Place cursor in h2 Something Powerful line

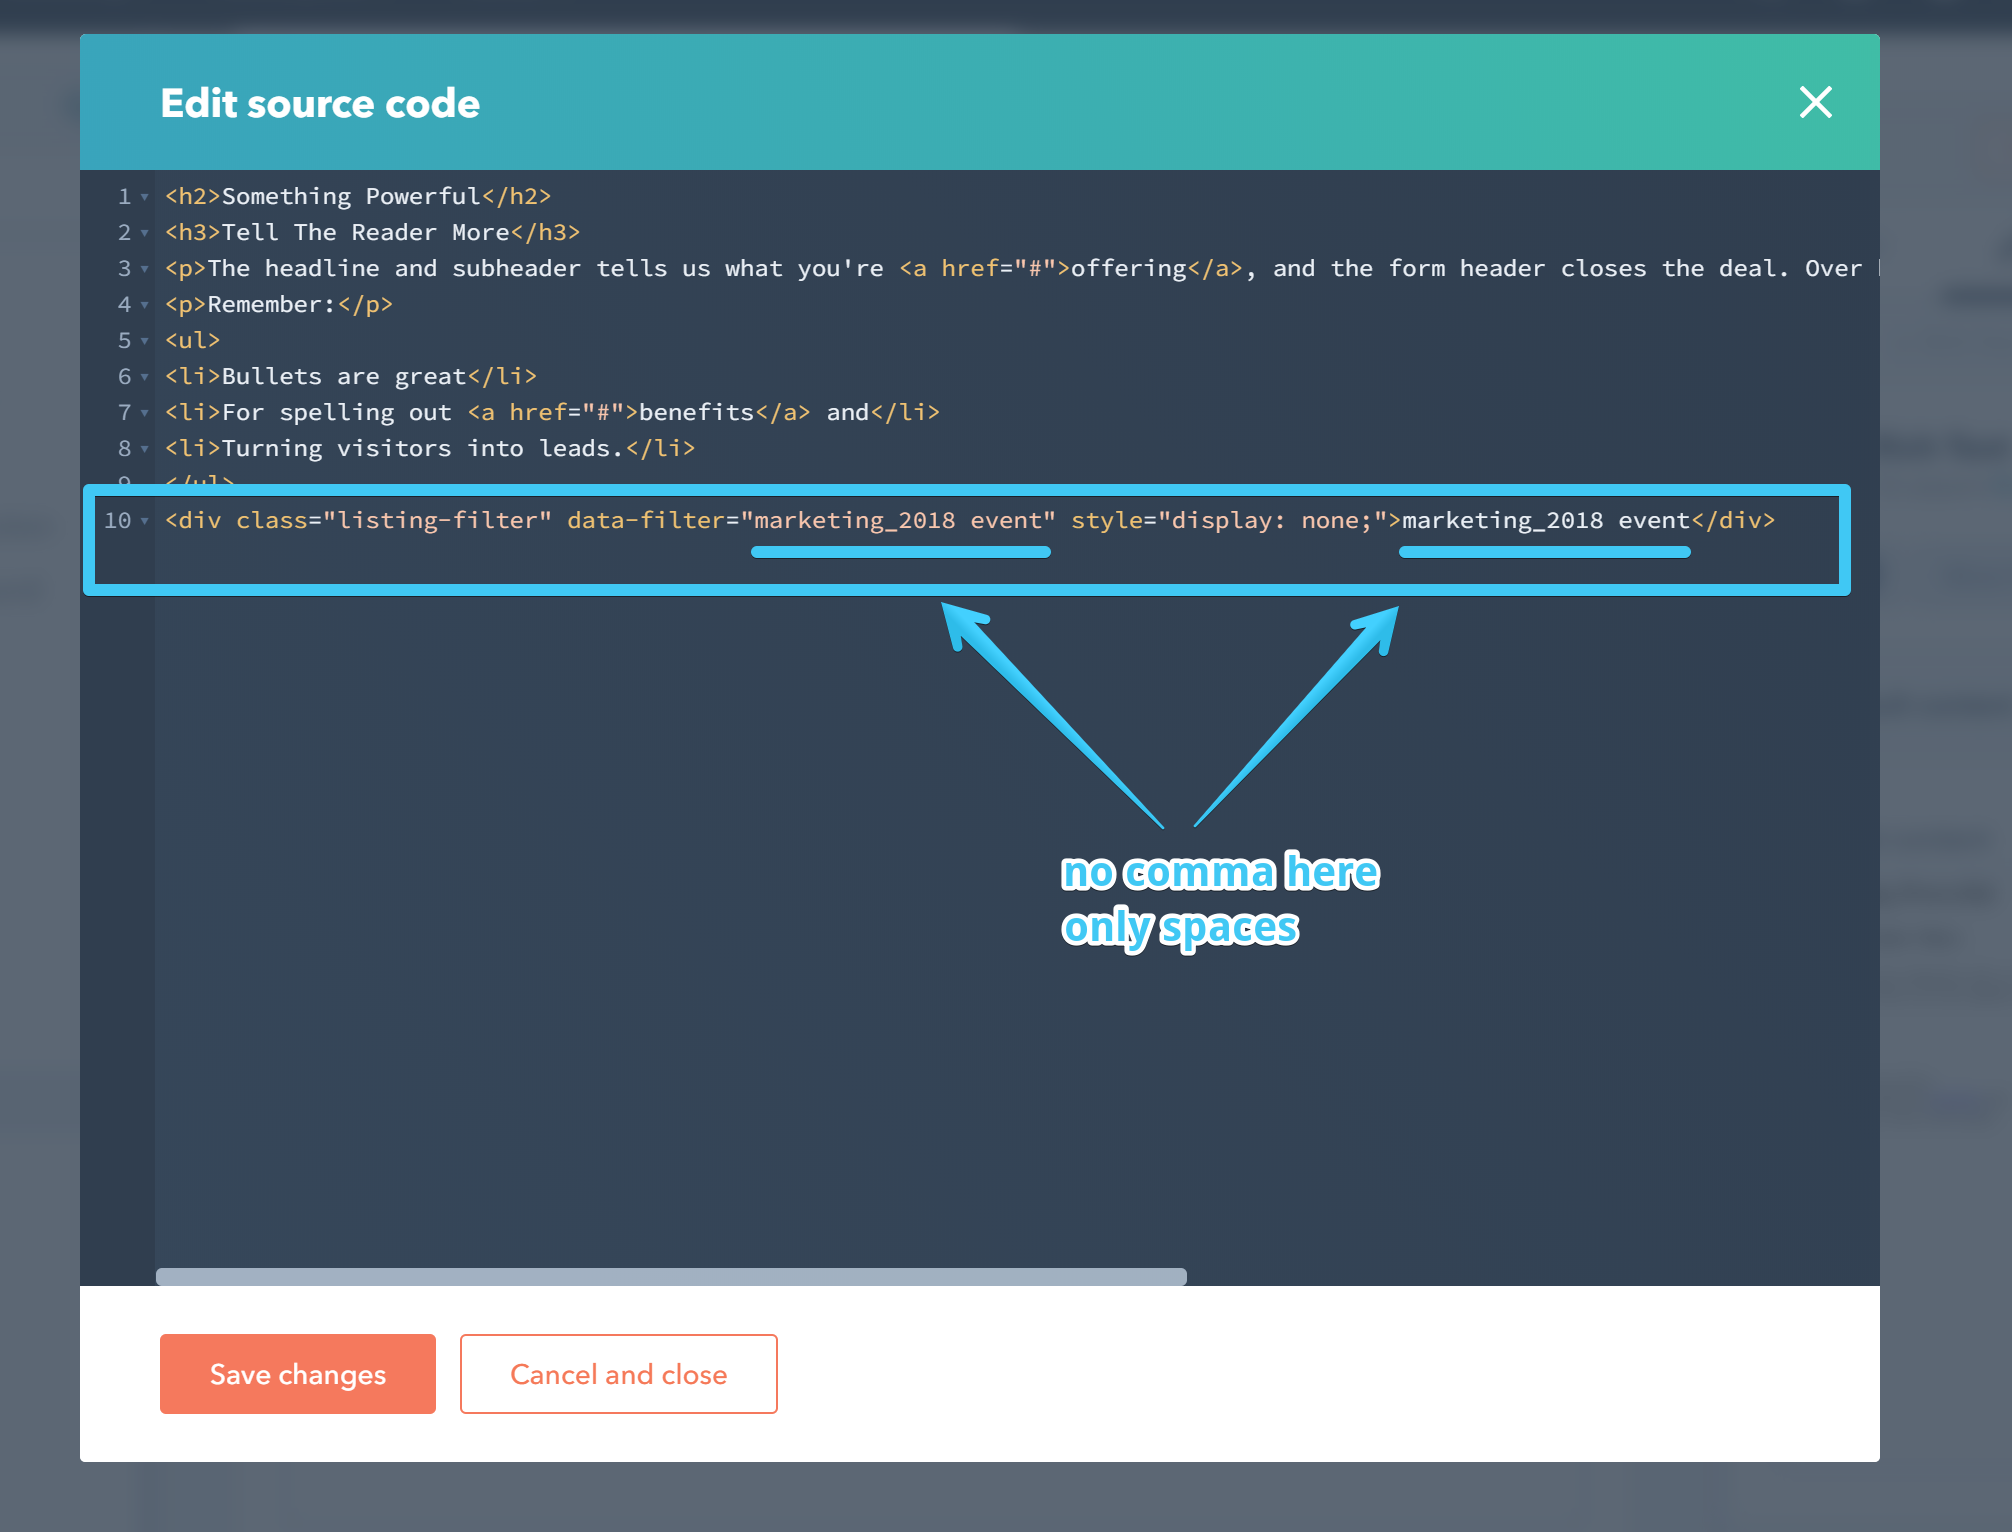coord(350,196)
